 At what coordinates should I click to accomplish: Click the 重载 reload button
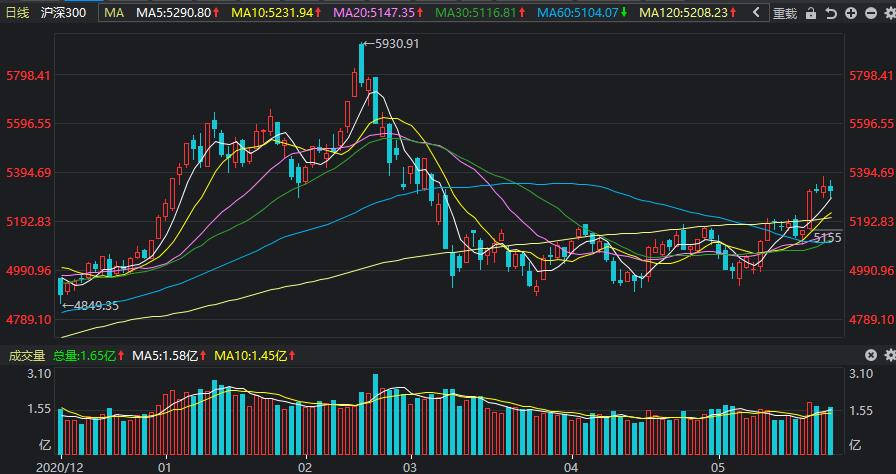(x=785, y=13)
